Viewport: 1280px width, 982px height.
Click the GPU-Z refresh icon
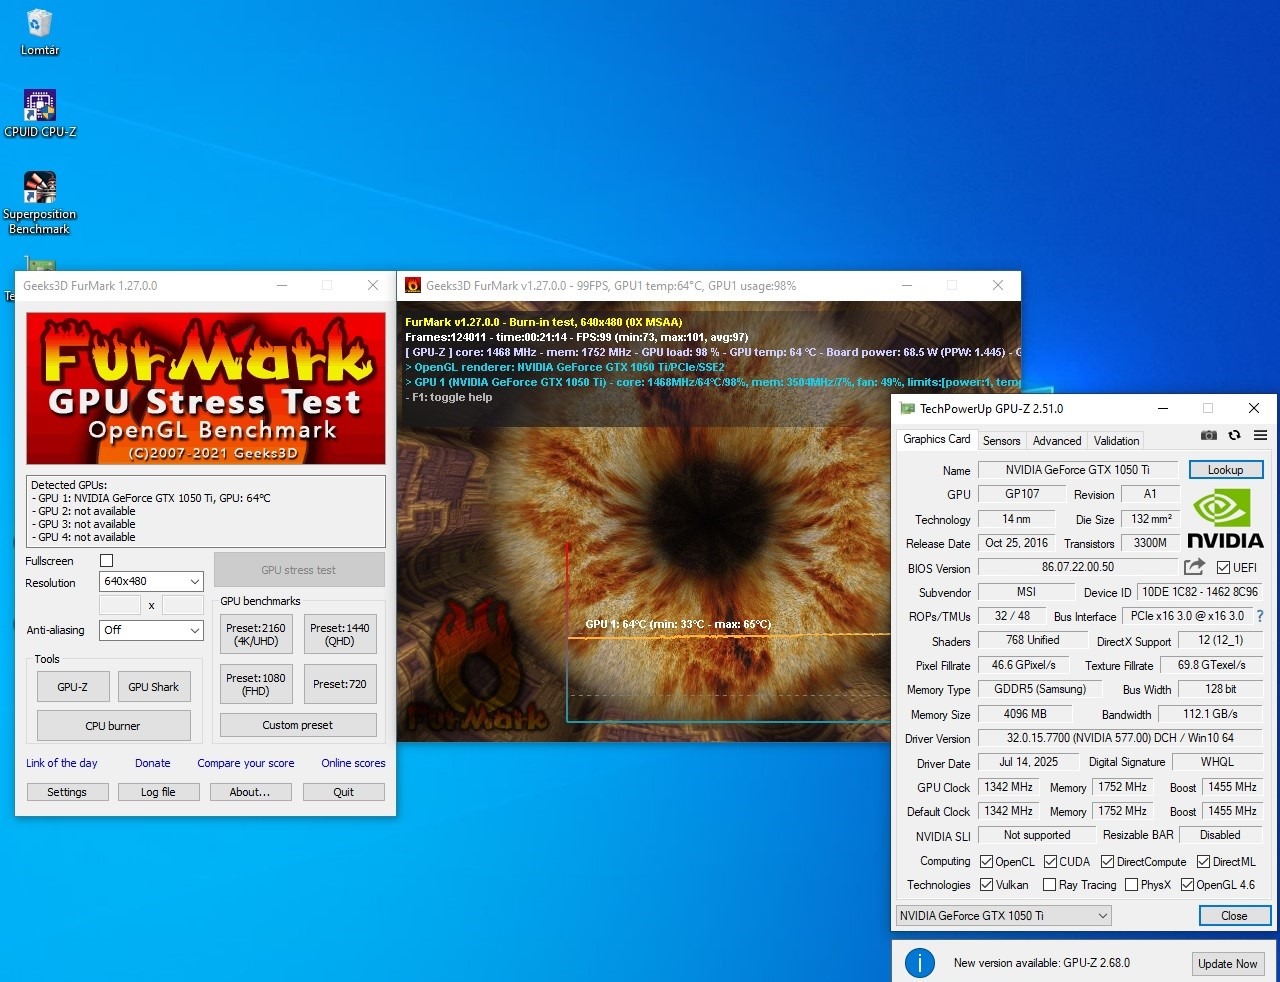(1234, 435)
